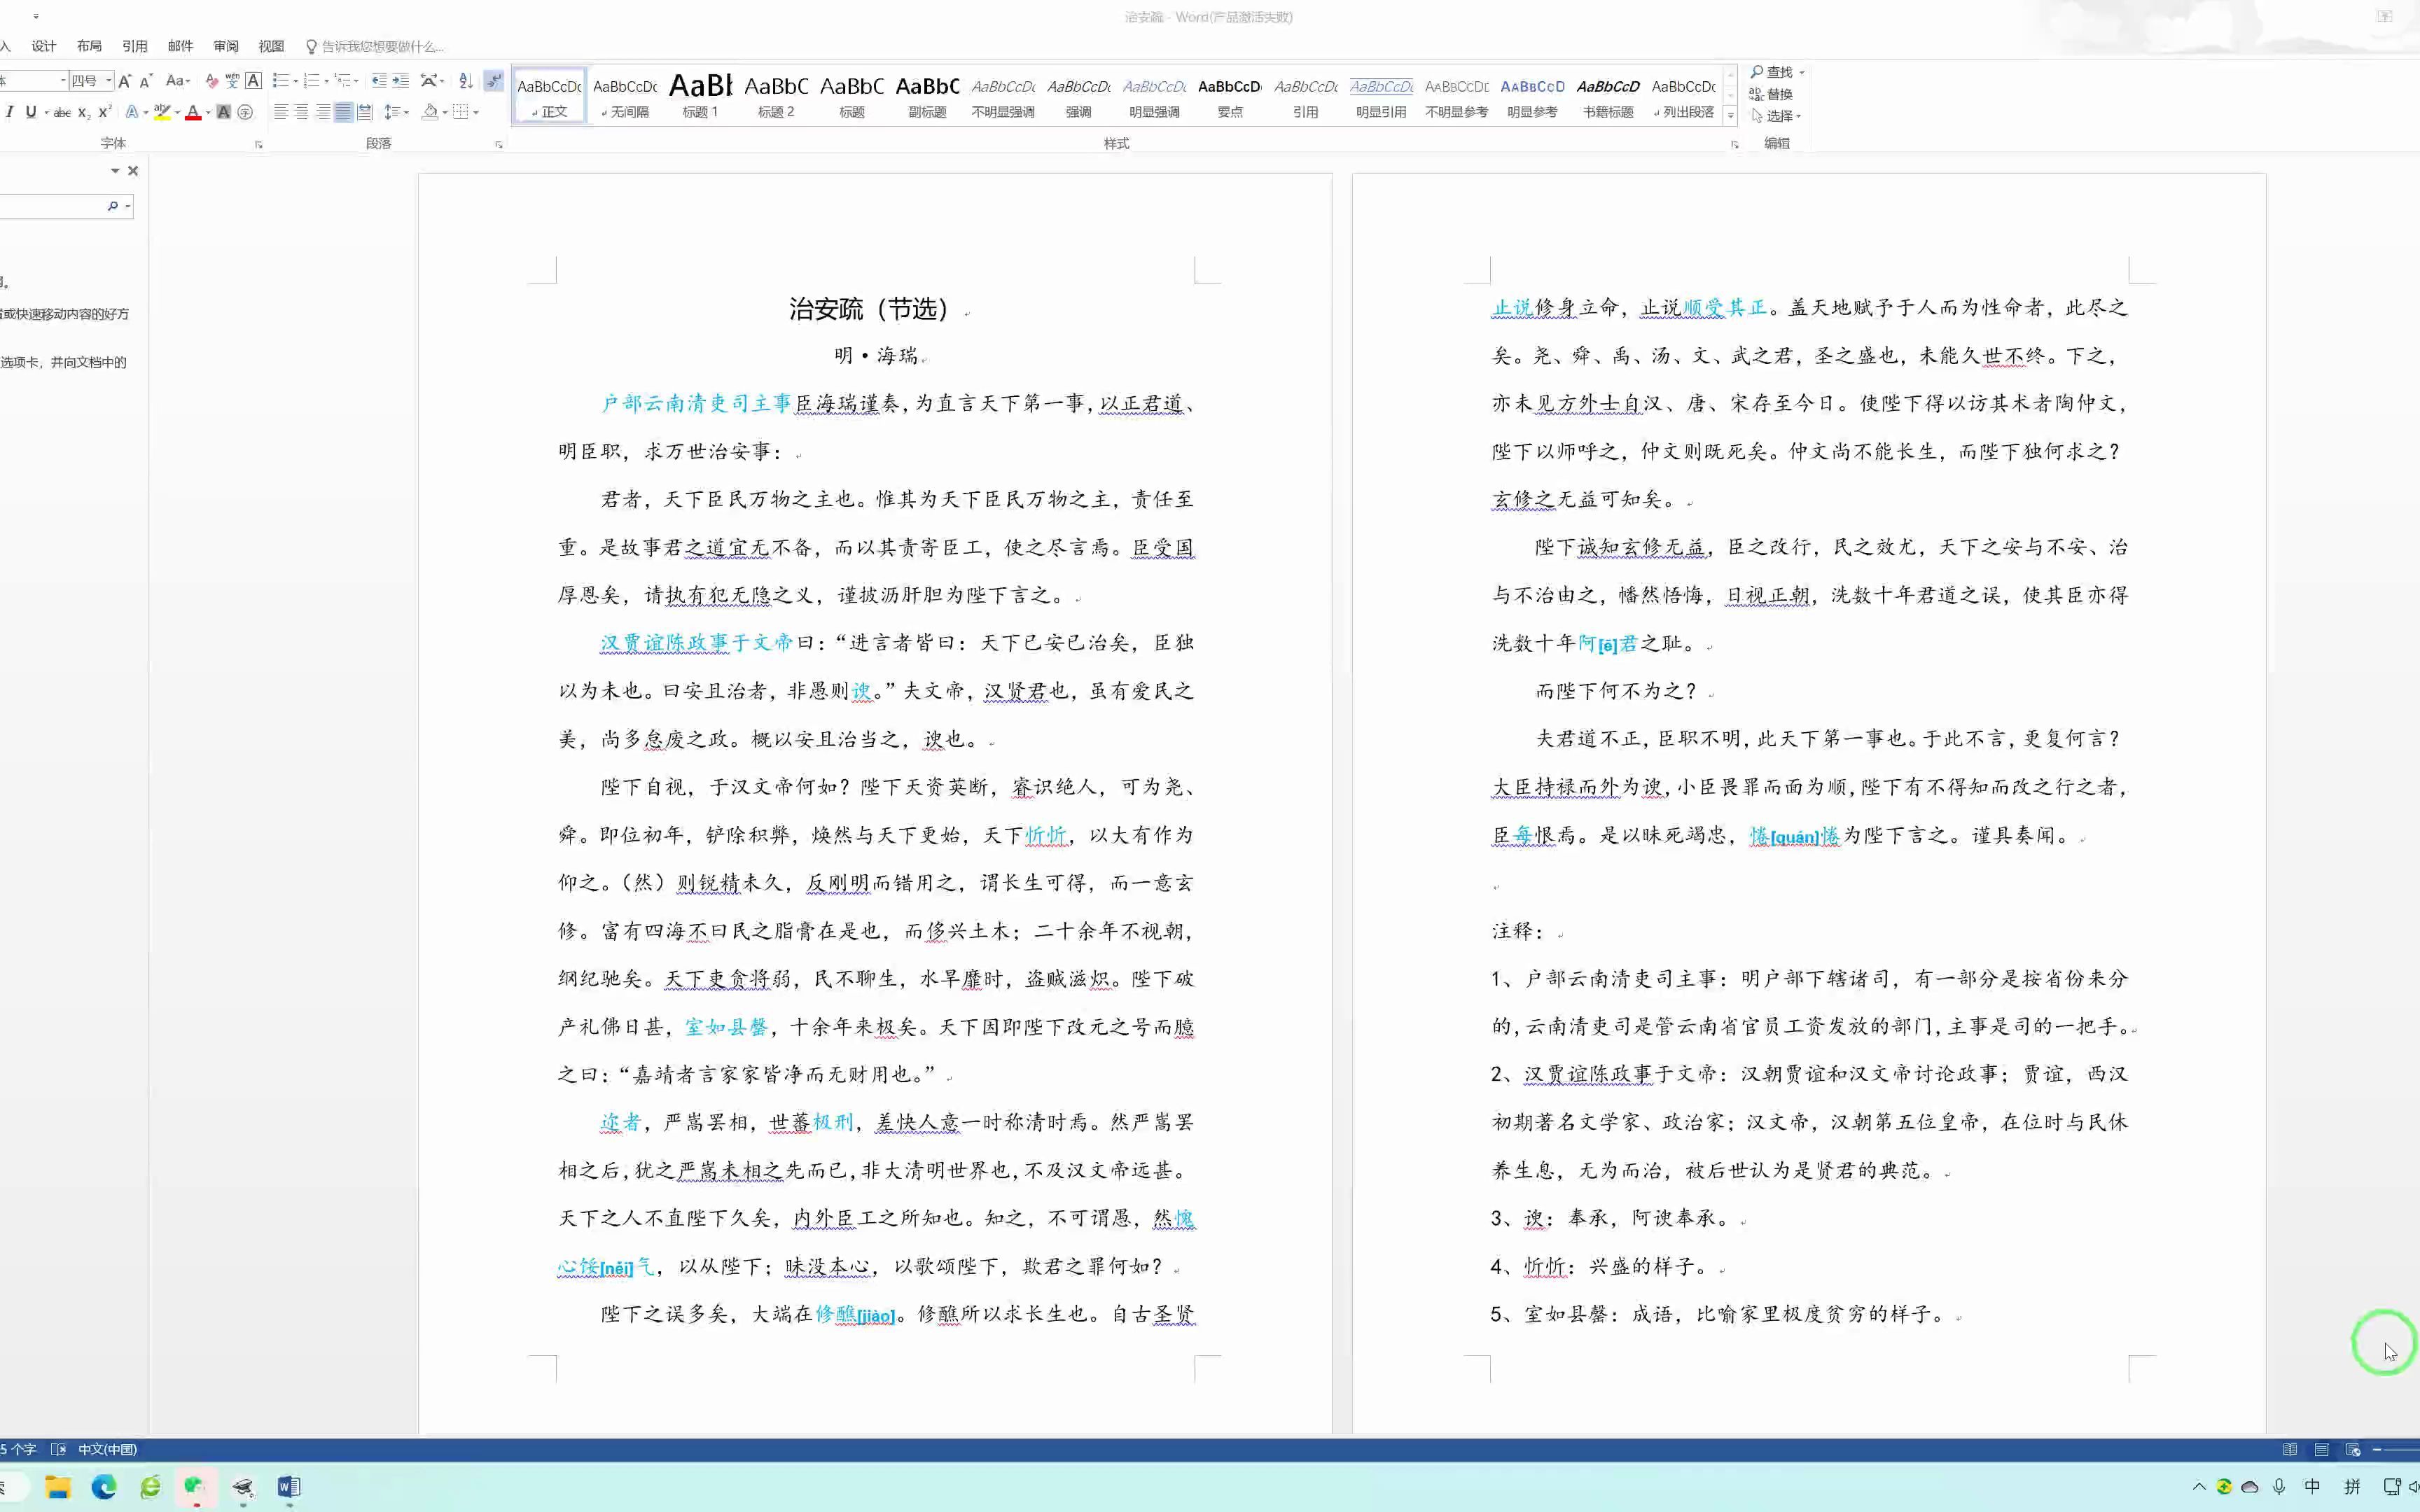The width and height of the screenshot is (2420, 1512).
Task: Clear all formatting with the eraser icon
Action: coord(211,80)
